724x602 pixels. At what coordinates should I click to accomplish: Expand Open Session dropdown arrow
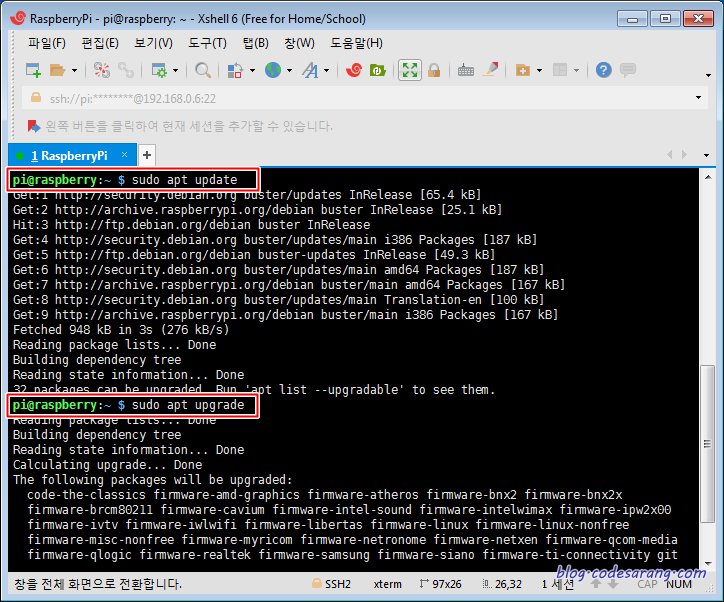(x=74, y=71)
